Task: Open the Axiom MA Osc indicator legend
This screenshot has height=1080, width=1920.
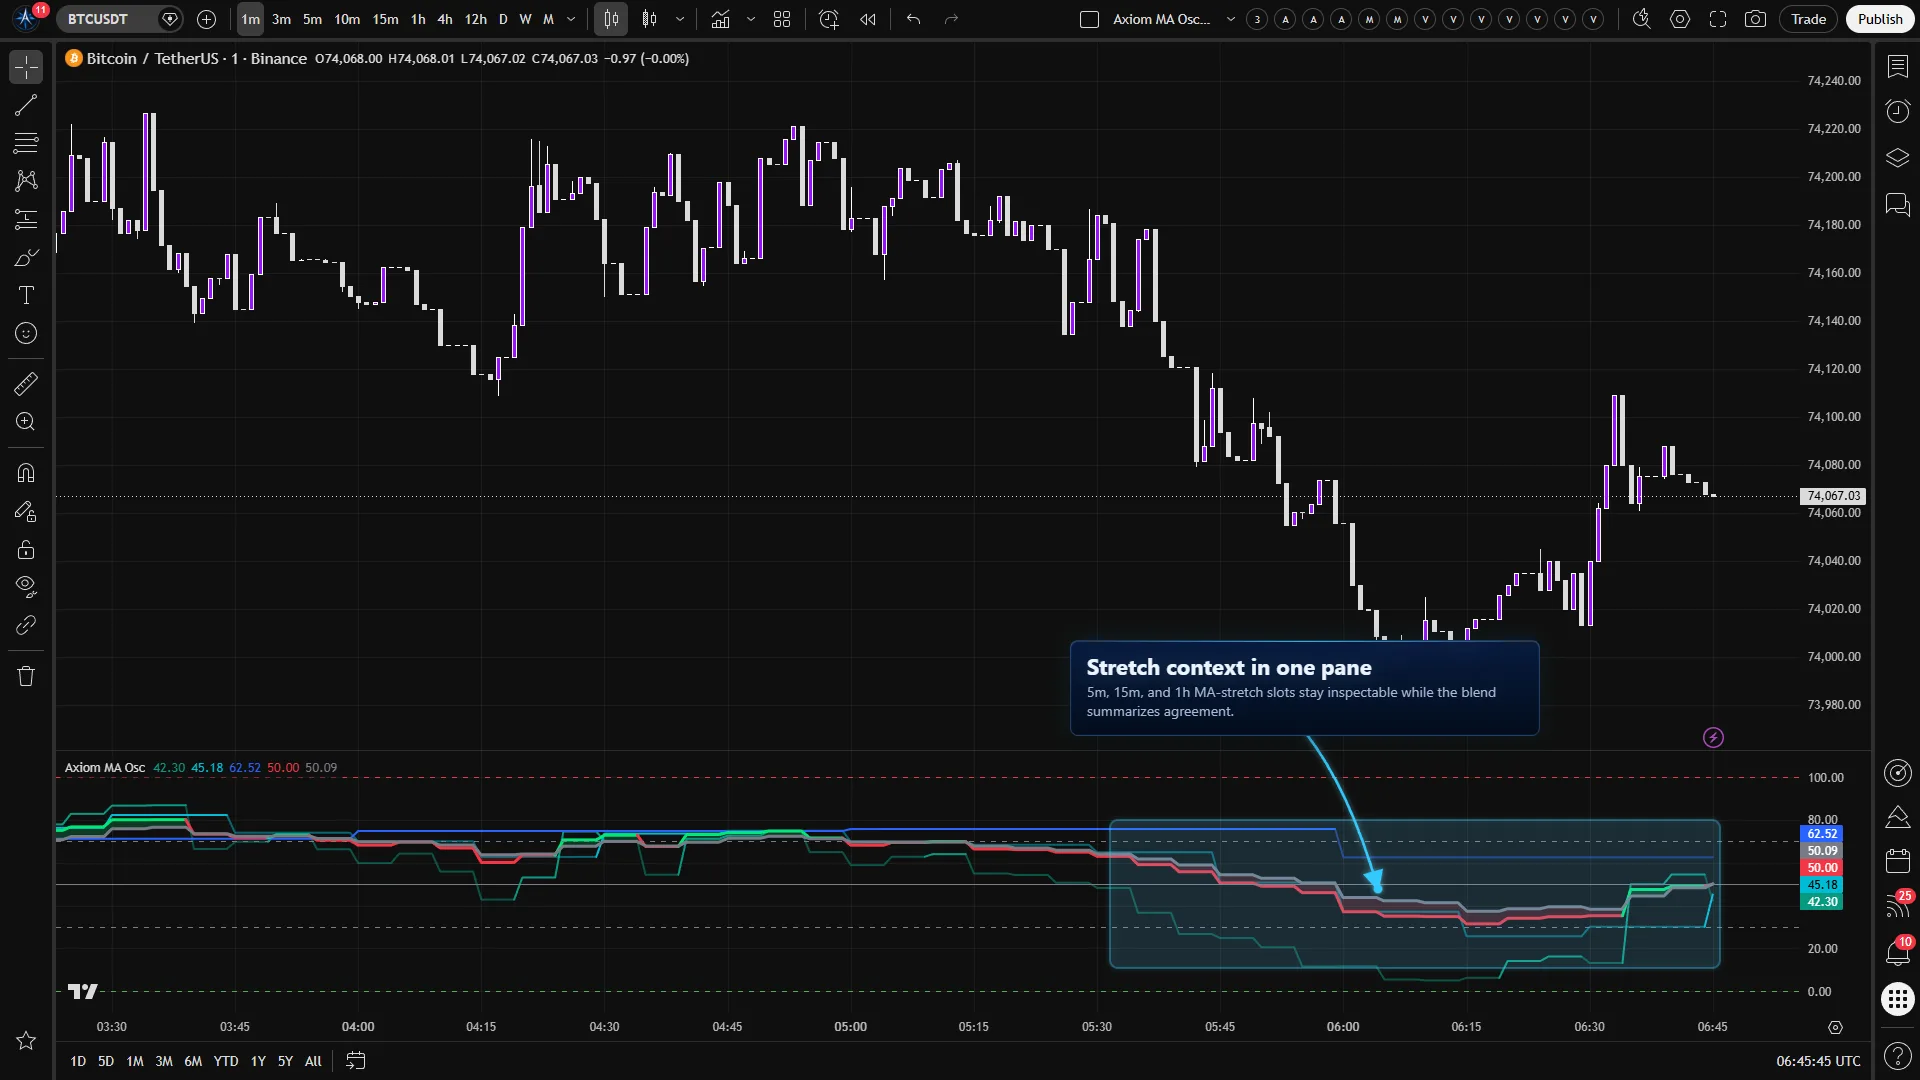Action: coord(105,768)
